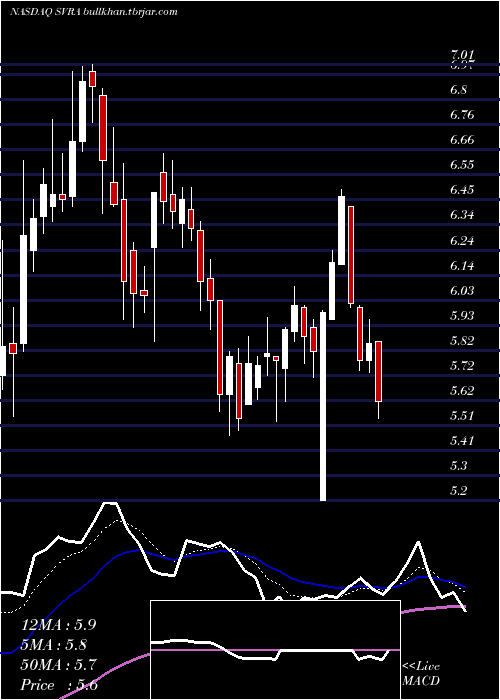
Task: Click the 6.14 price axis label
Action: pos(462,266)
